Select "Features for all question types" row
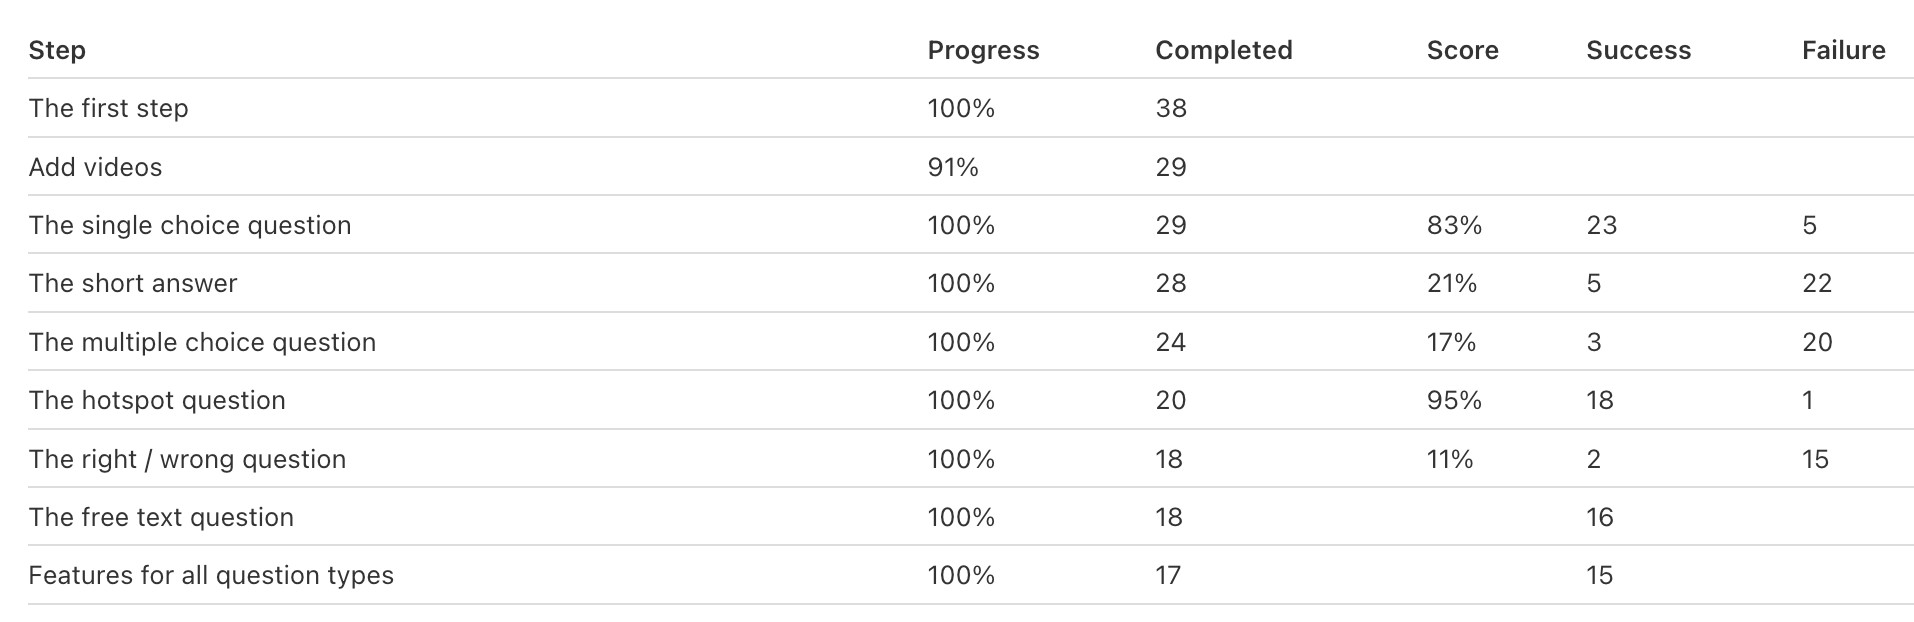This screenshot has height=622, width=1914. click(x=211, y=575)
